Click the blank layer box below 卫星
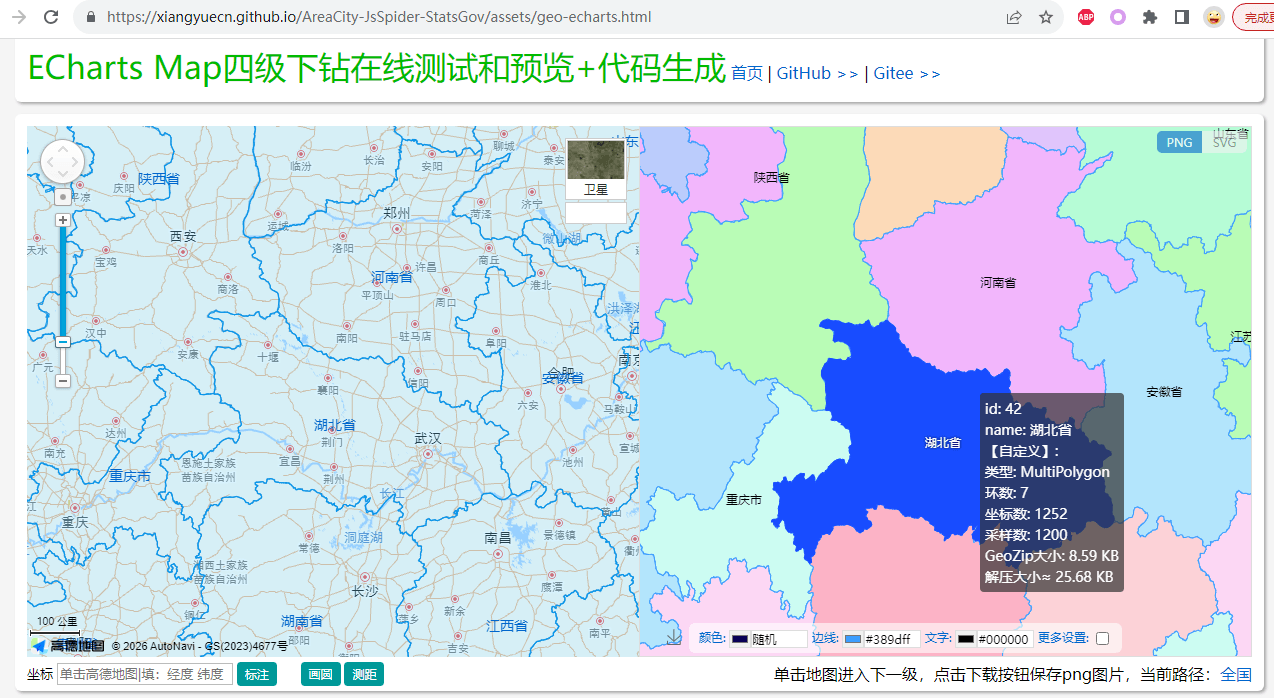This screenshot has width=1274, height=698. [x=596, y=212]
